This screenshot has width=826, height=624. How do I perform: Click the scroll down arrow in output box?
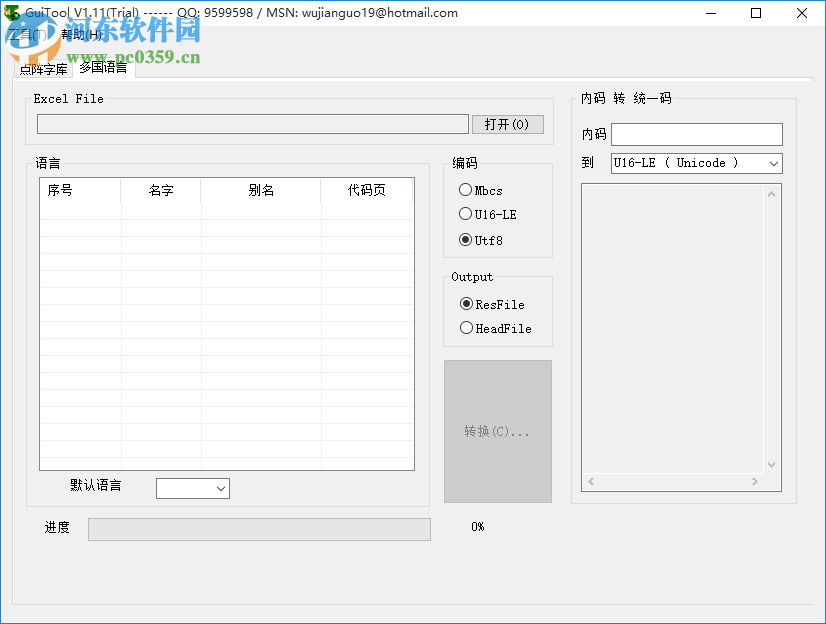pos(771,465)
